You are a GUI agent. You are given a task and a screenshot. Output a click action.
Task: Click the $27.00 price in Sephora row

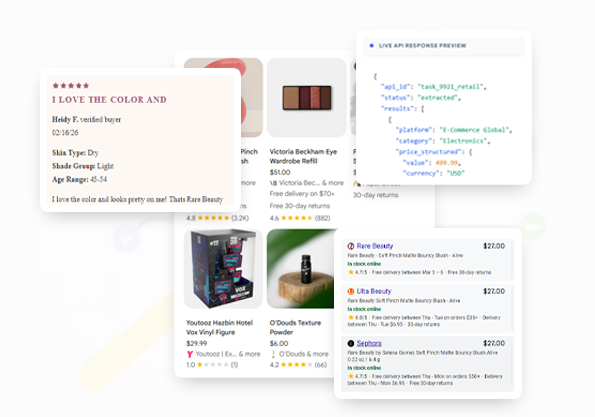[494, 343]
